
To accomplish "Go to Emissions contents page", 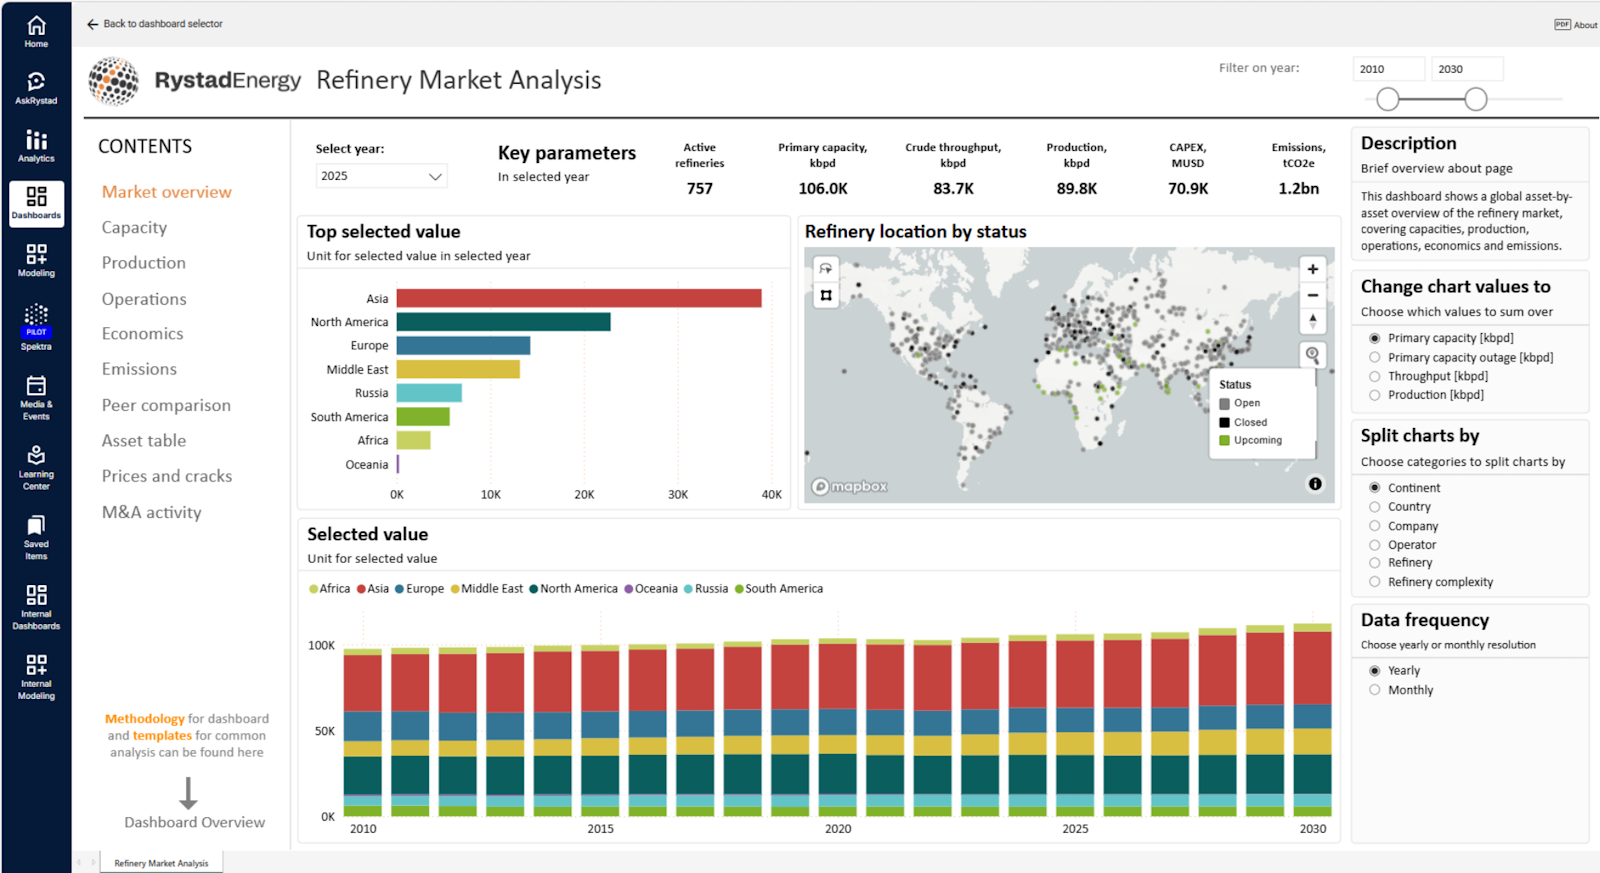I will click(139, 369).
